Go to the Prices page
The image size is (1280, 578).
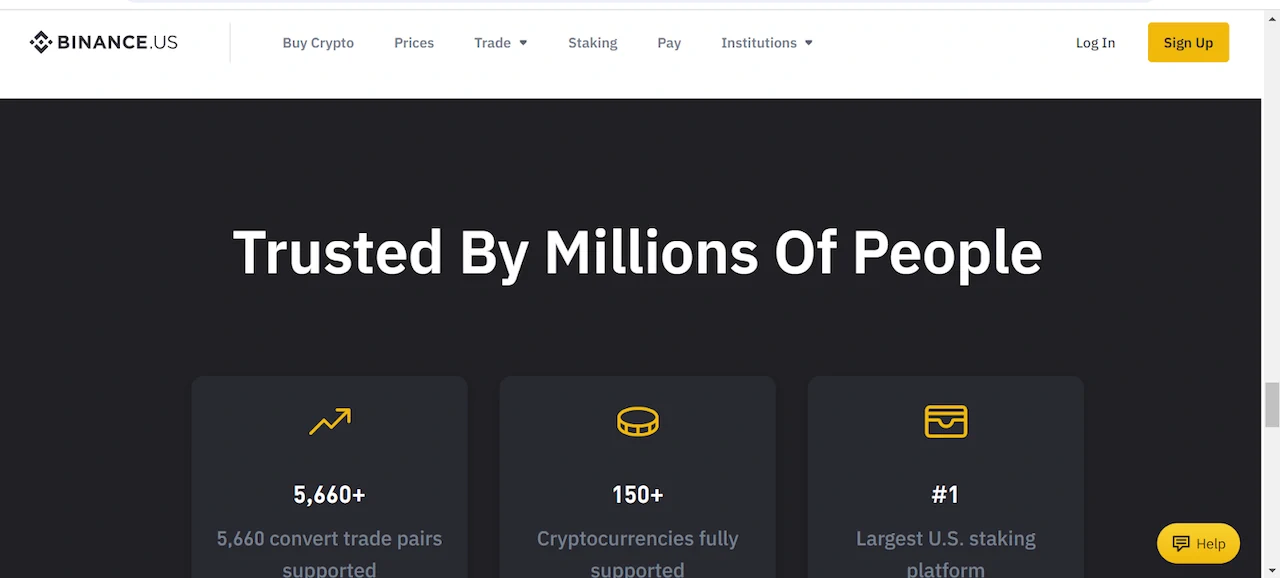click(x=414, y=43)
